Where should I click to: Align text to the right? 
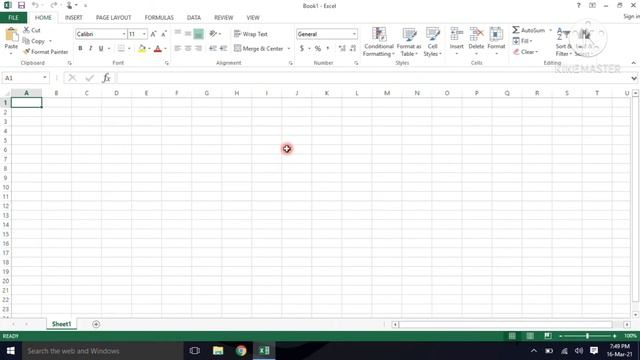pos(198,49)
